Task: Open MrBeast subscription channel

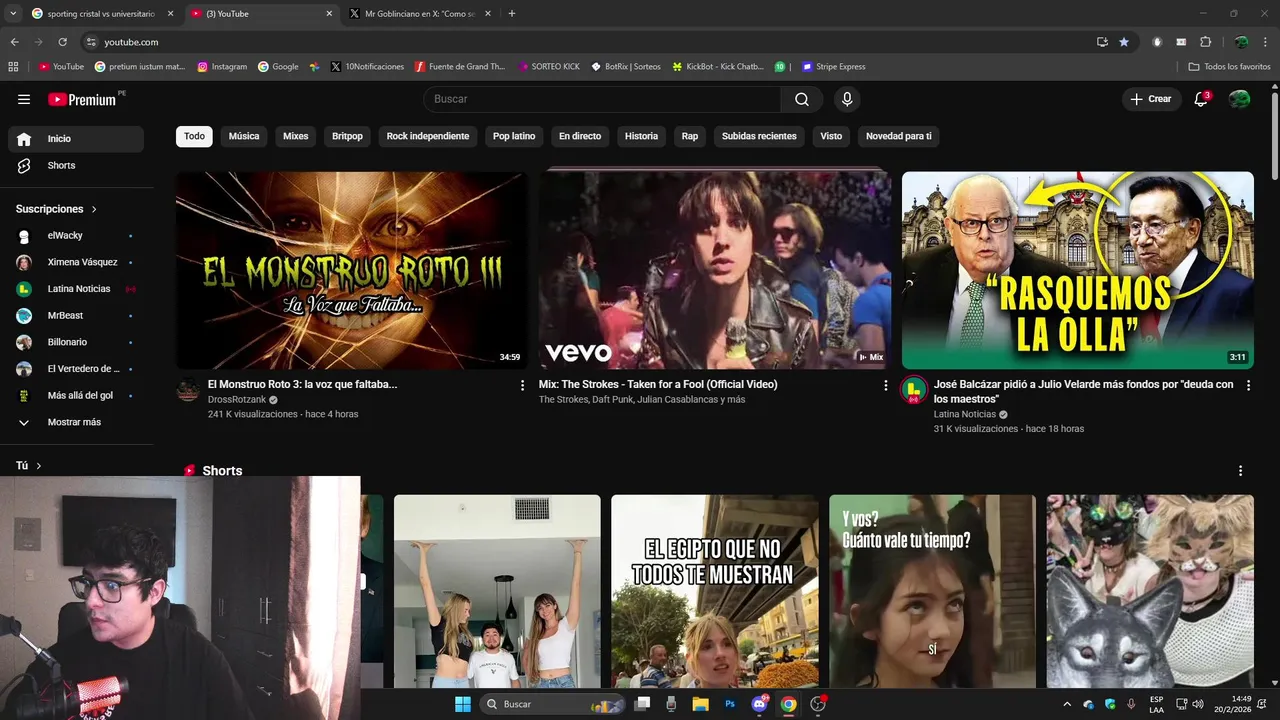Action: (x=76, y=316)
